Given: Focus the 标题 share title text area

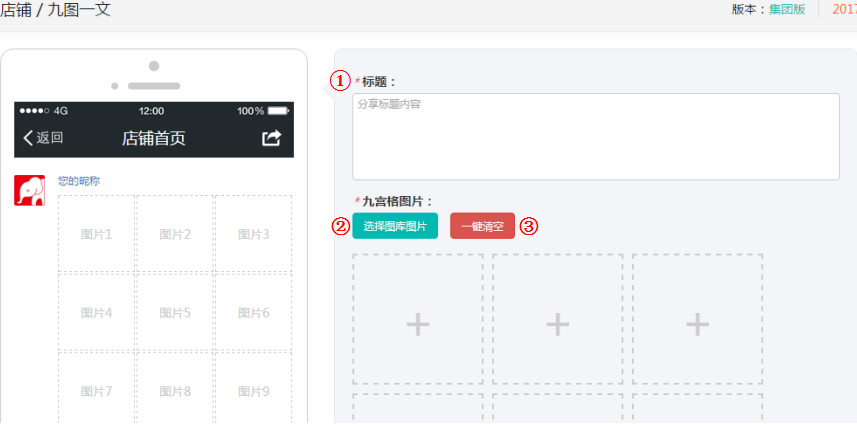Looking at the screenshot, I should 595,137.
